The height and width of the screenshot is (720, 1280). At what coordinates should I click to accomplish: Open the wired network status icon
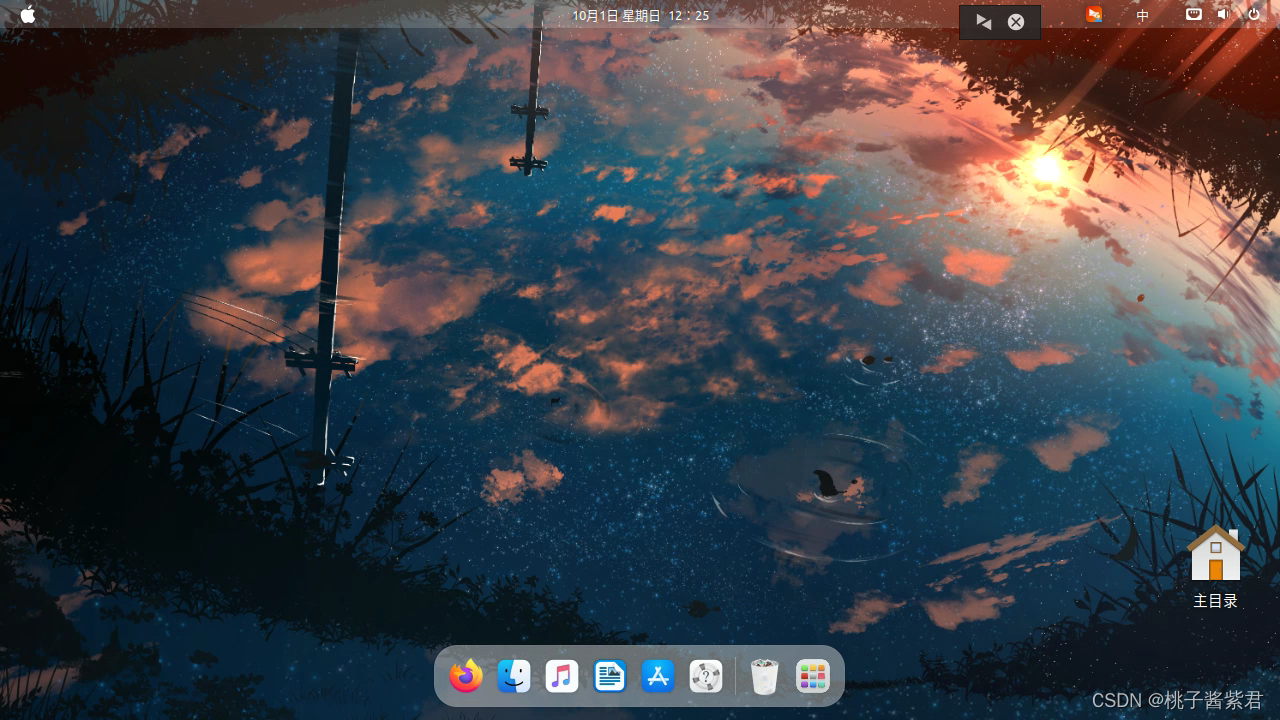click(1194, 14)
